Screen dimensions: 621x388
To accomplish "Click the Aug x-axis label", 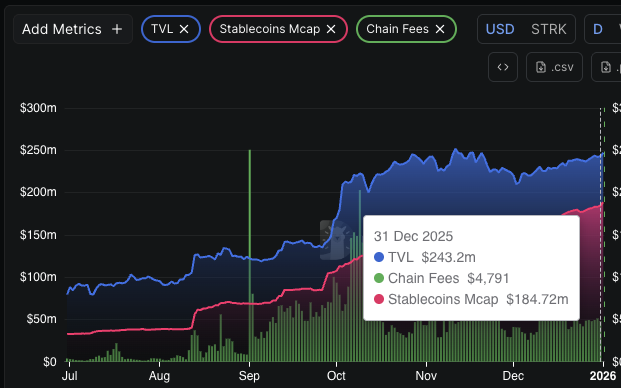I will [x=159, y=376].
